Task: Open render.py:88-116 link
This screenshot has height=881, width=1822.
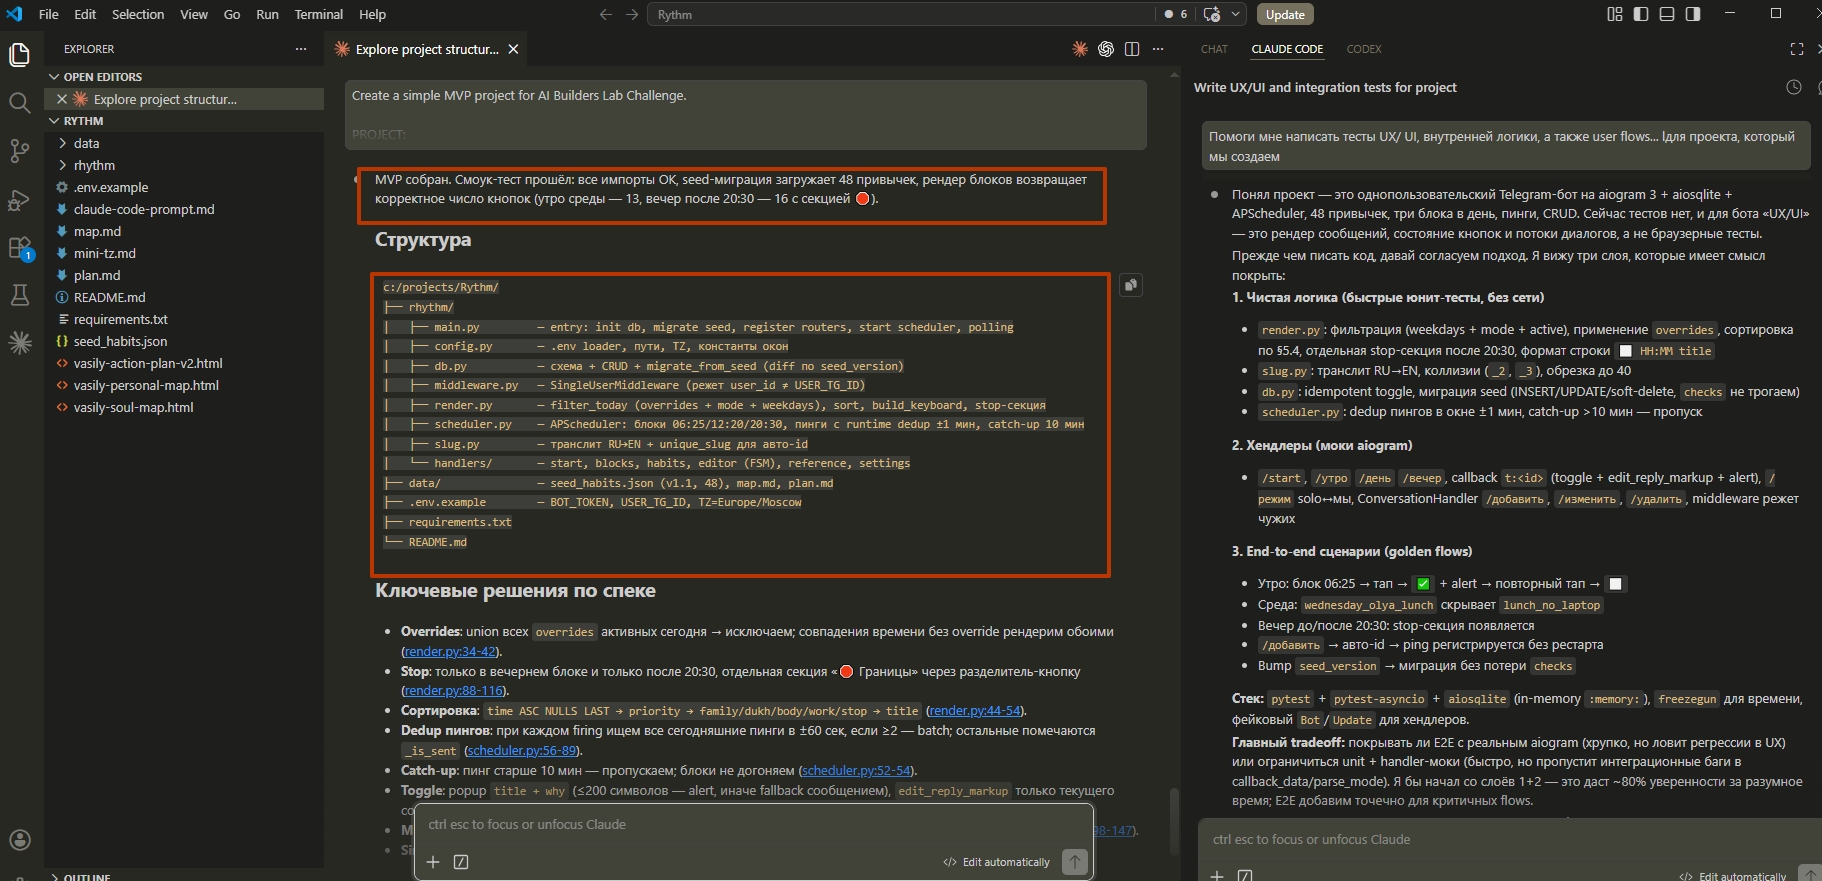Action: coord(454,690)
